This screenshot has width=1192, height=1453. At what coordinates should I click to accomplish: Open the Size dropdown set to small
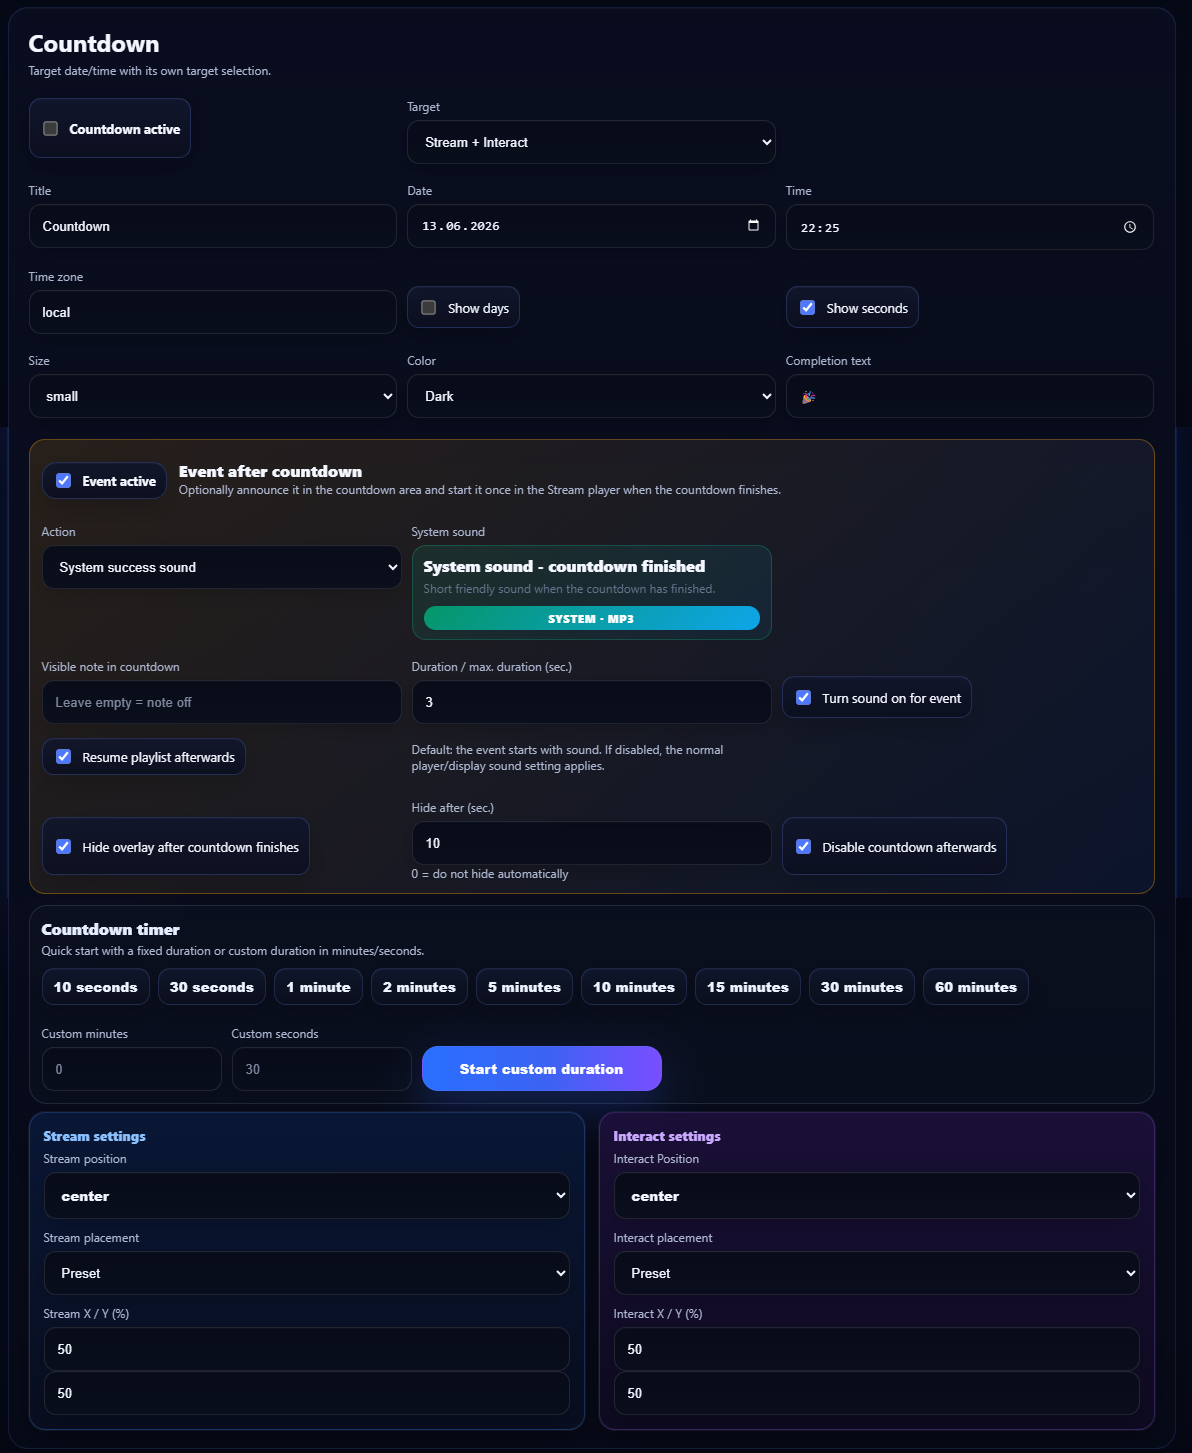[x=212, y=396]
